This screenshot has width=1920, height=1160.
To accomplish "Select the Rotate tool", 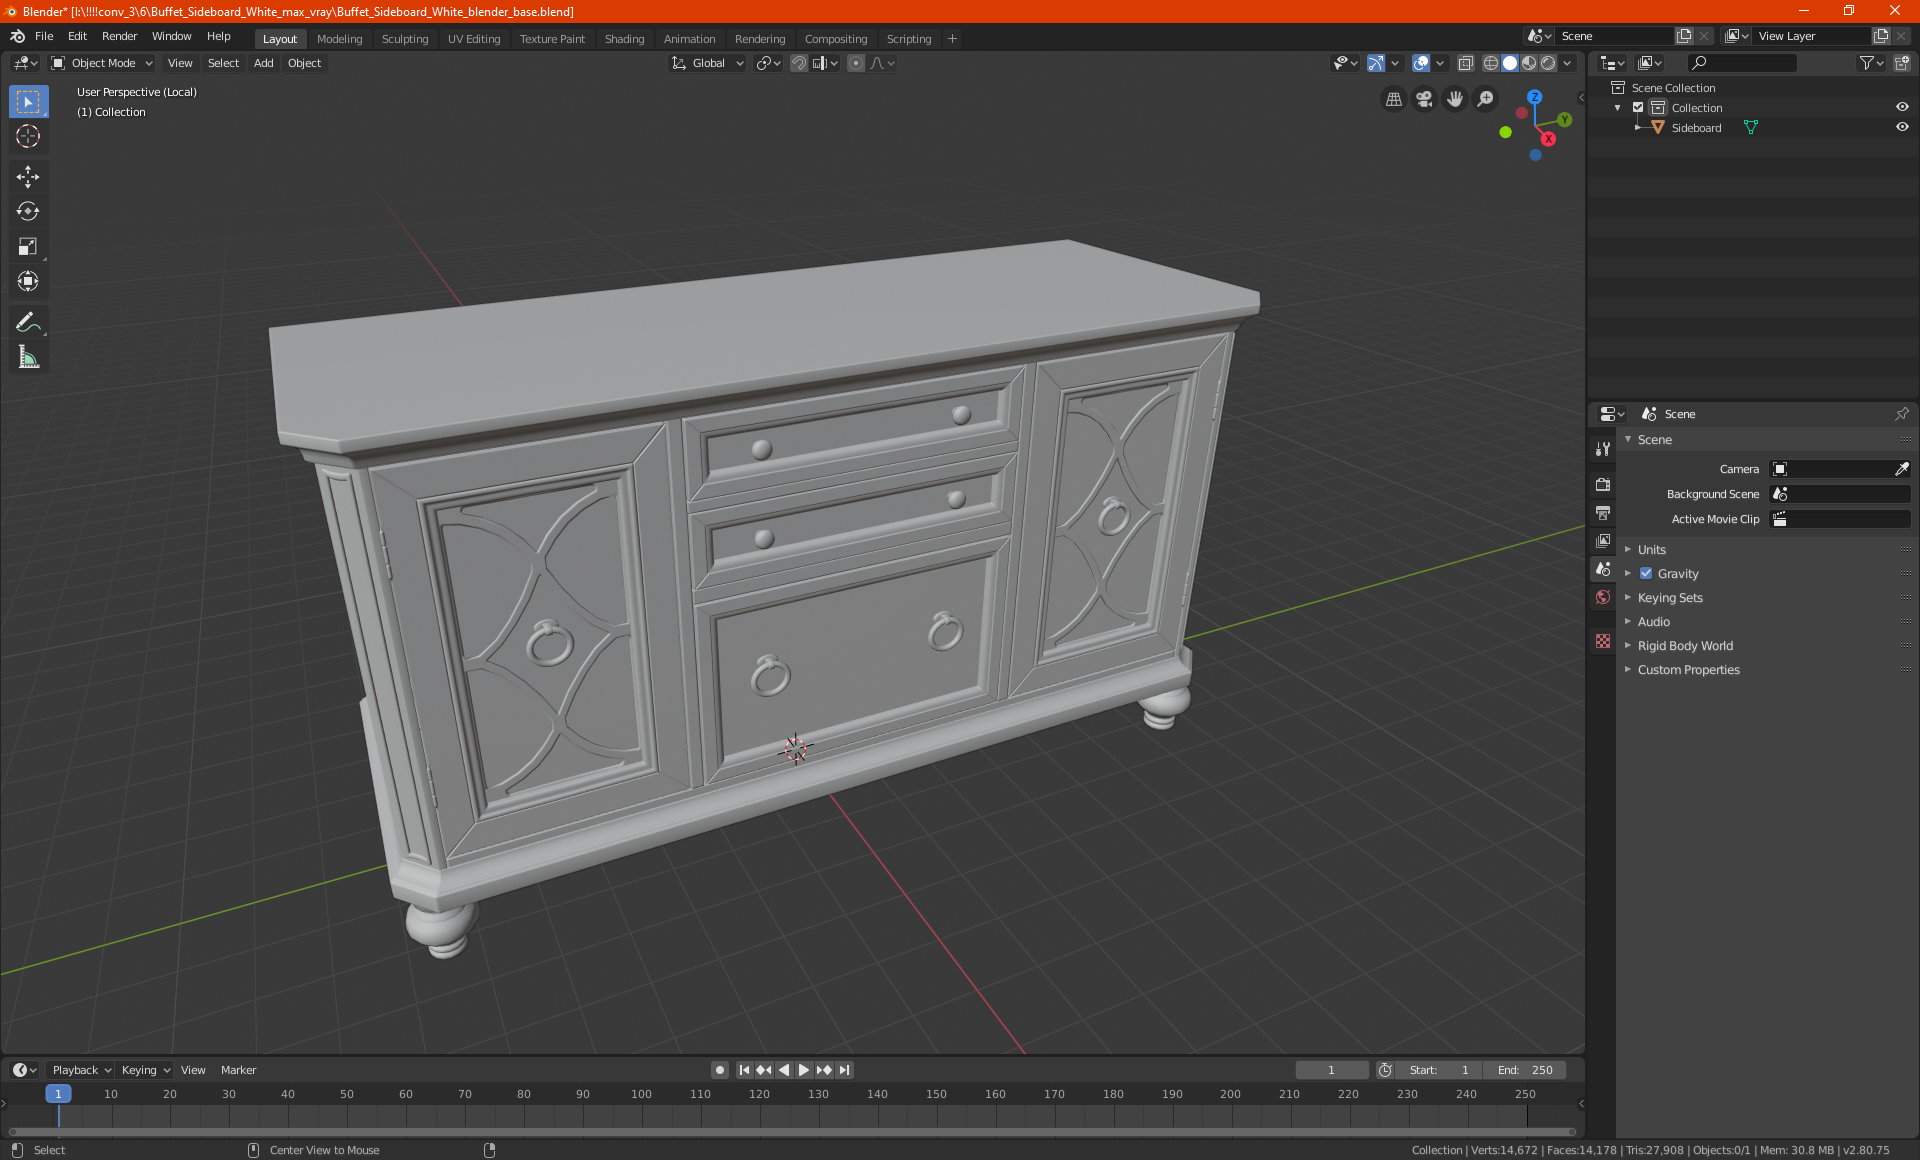I will click(x=28, y=212).
